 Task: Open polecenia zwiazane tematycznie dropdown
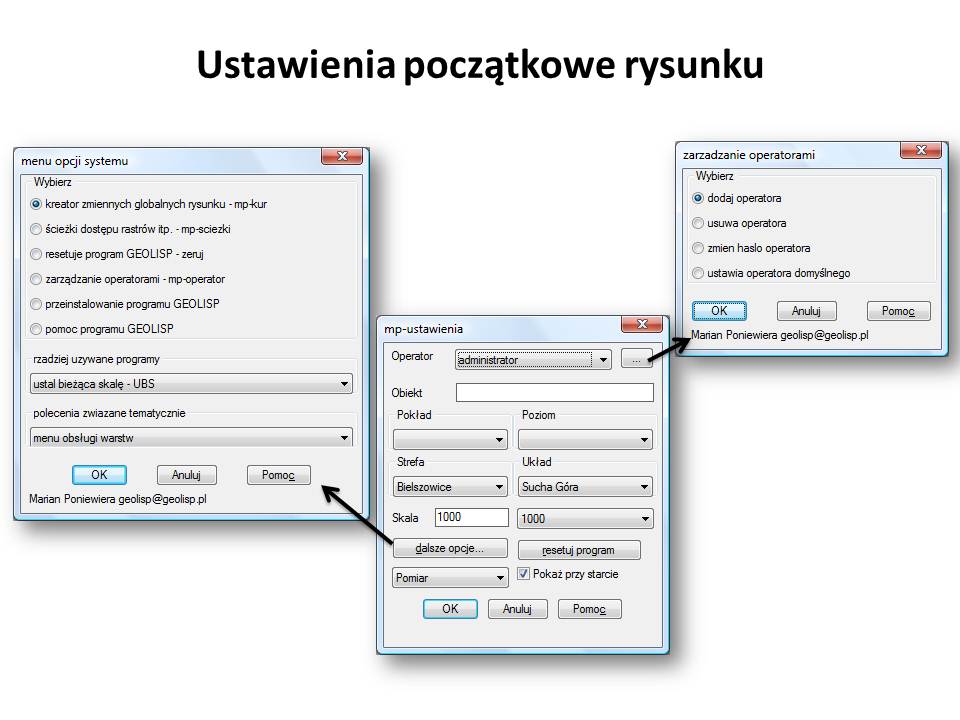coord(191,438)
